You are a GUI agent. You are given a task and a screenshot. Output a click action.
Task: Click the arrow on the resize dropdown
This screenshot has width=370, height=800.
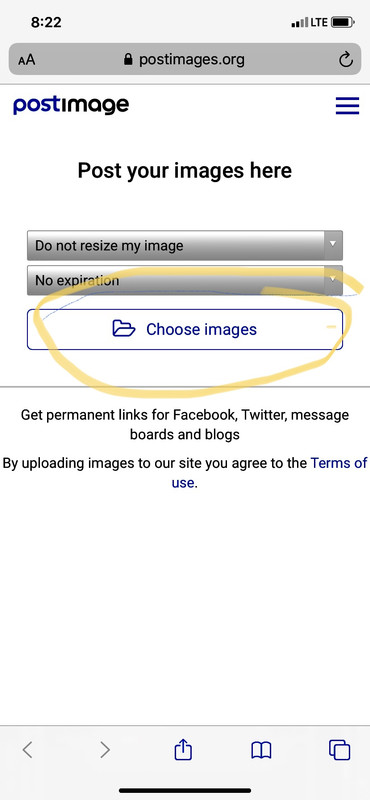click(x=333, y=245)
